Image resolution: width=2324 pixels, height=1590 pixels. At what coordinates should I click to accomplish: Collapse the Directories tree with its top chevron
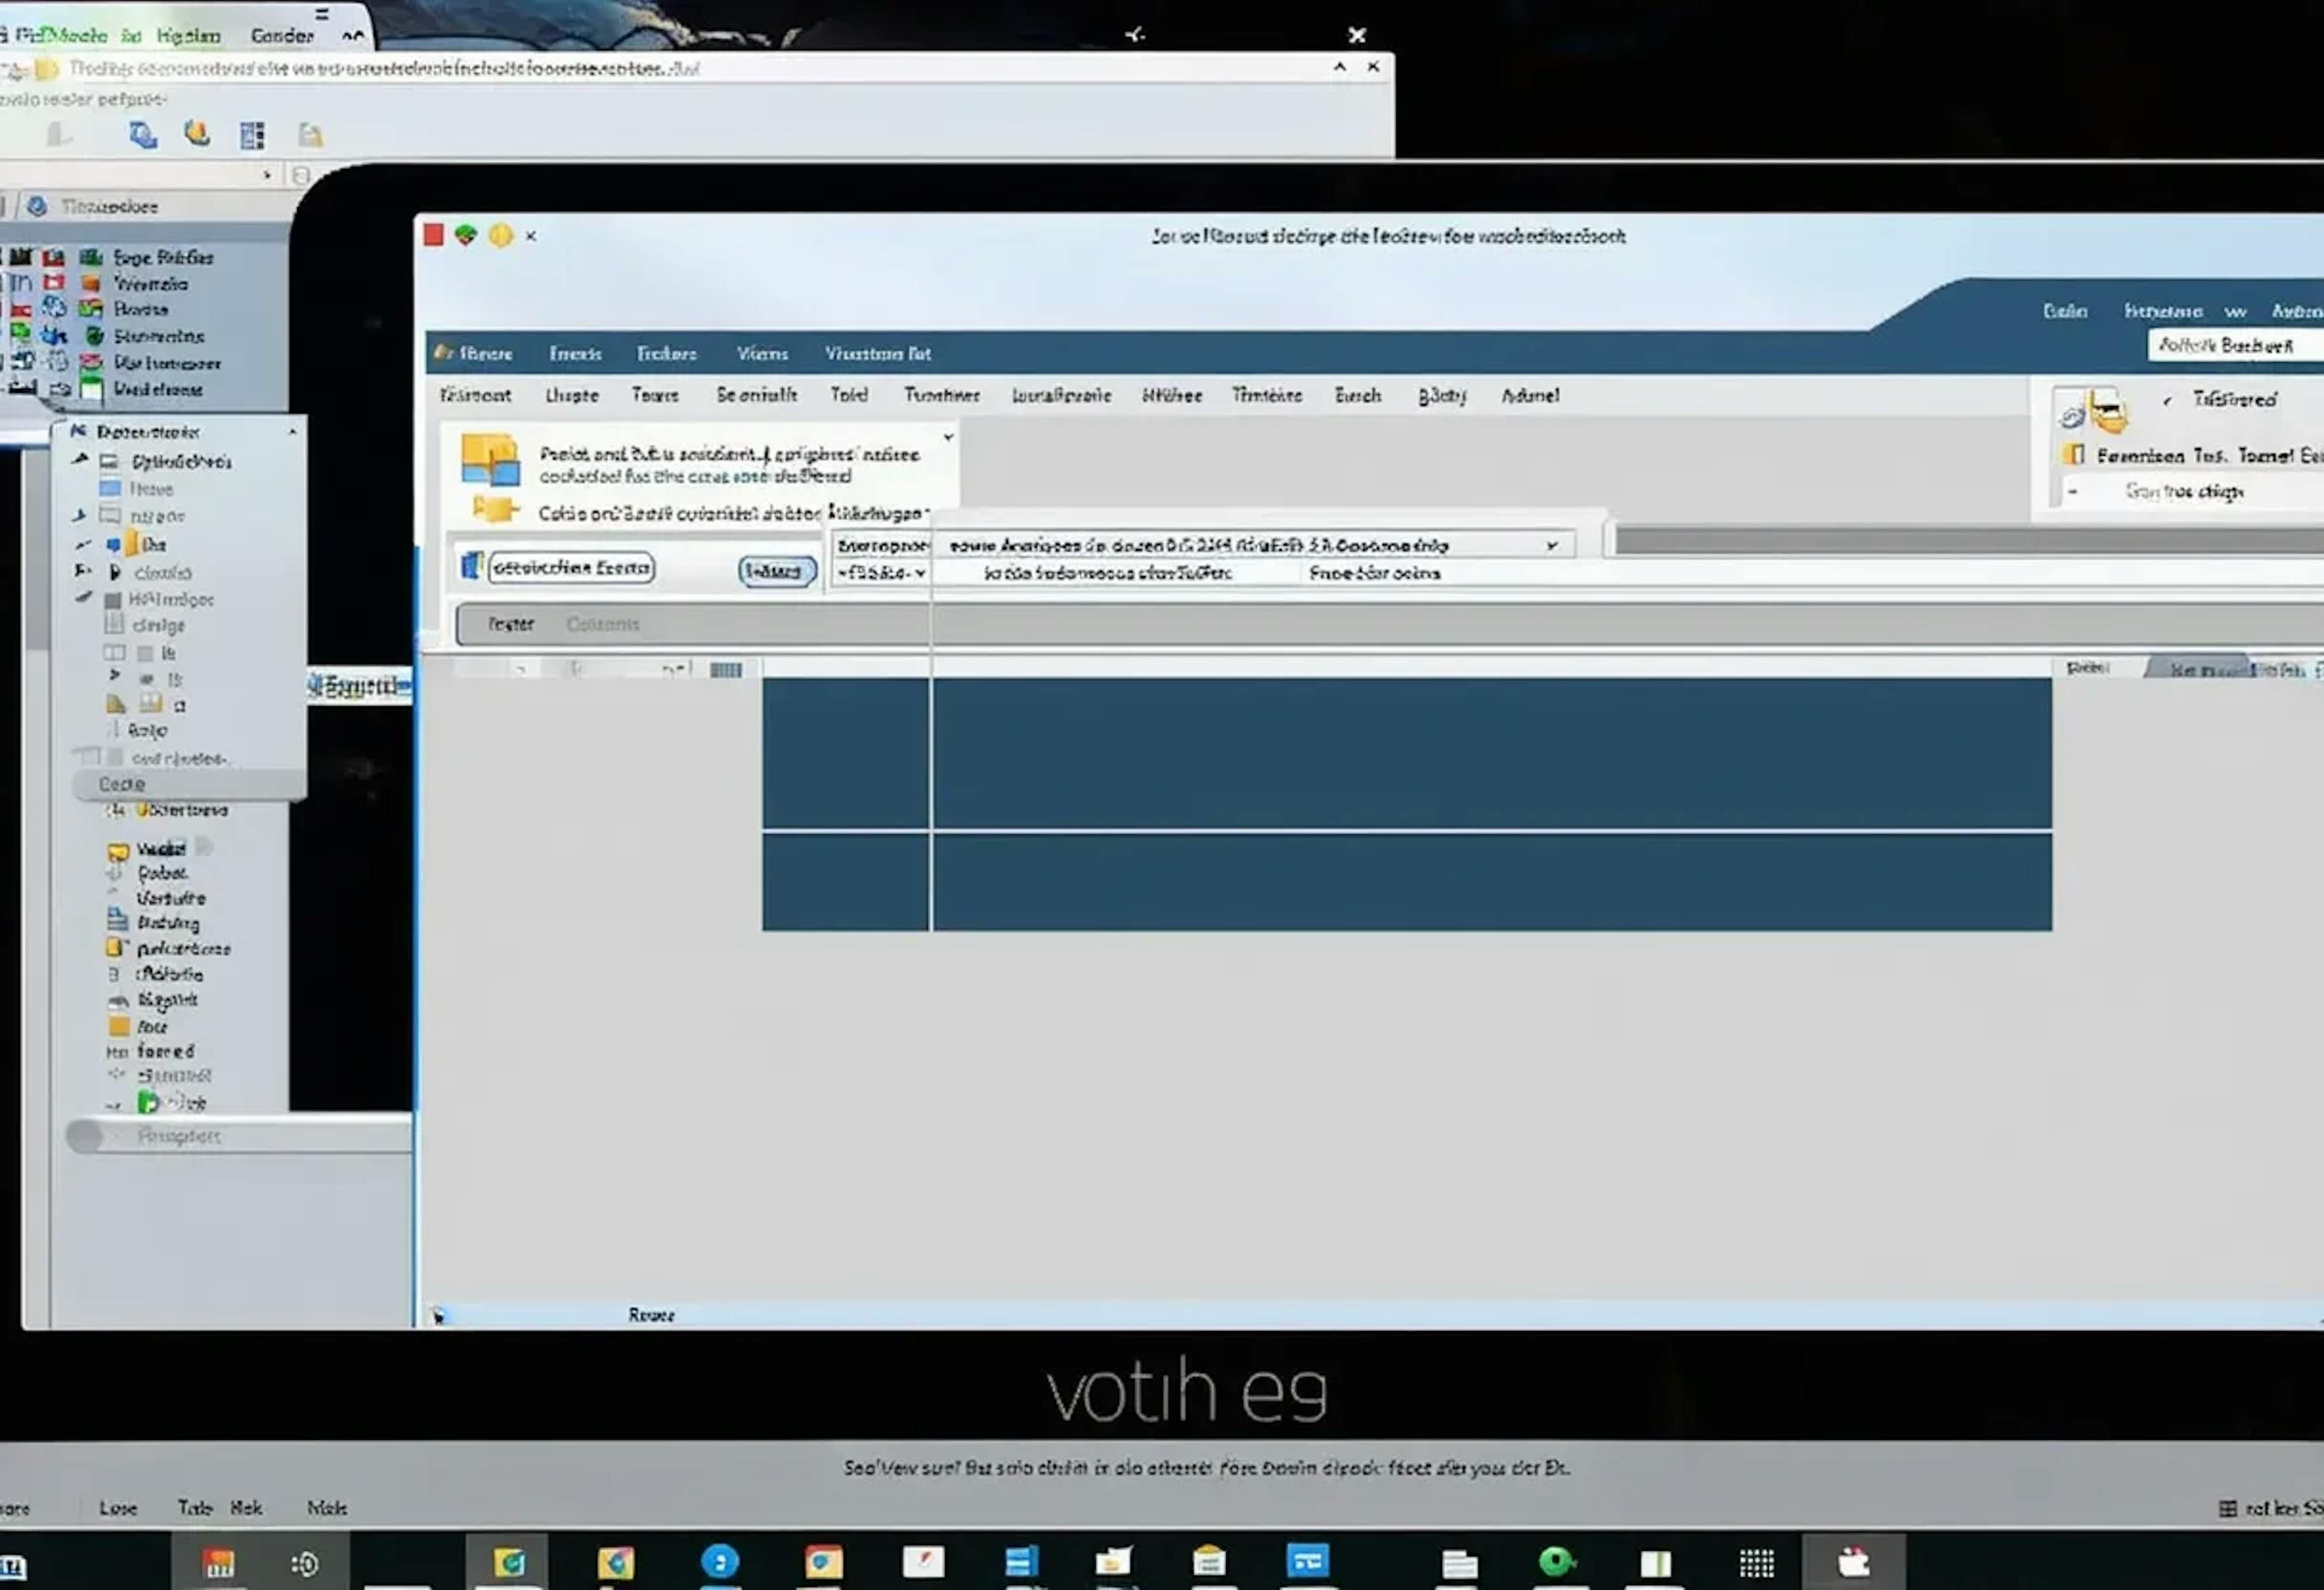(292, 431)
